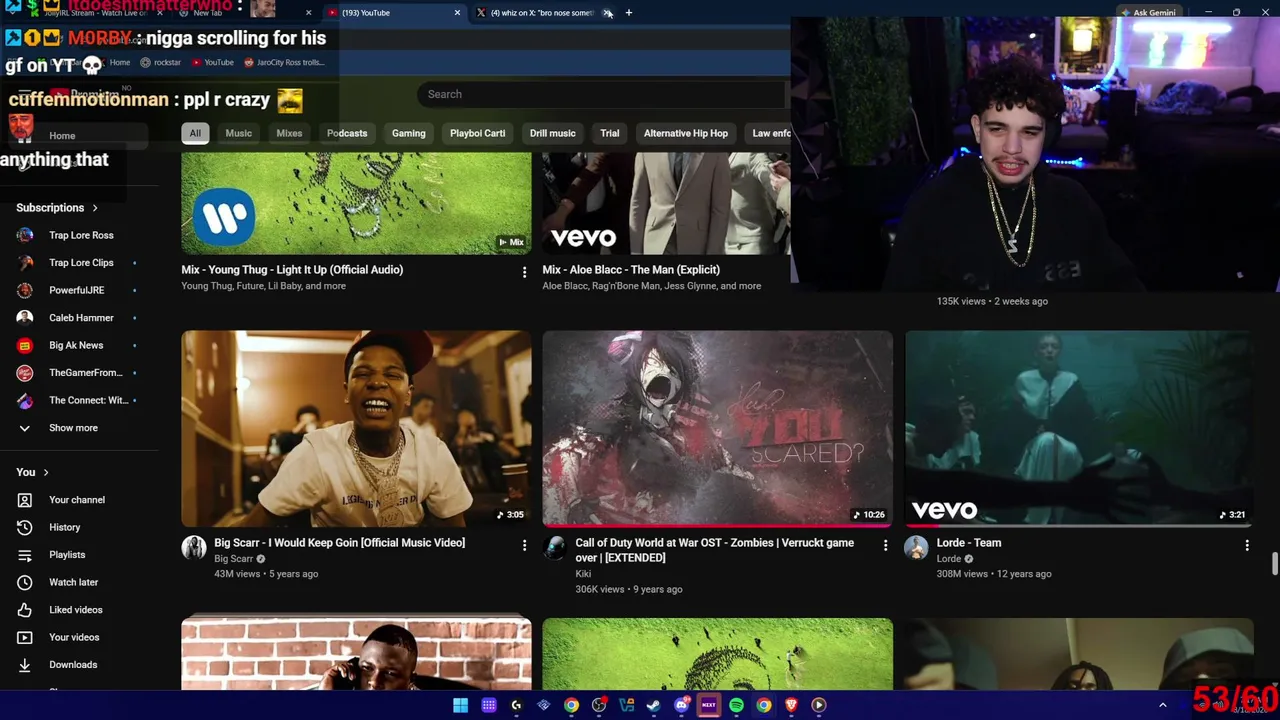Viewport: 1280px width, 720px height.
Task: Play the Lorde - Team thumbnail
Action: click(1078, 428)
